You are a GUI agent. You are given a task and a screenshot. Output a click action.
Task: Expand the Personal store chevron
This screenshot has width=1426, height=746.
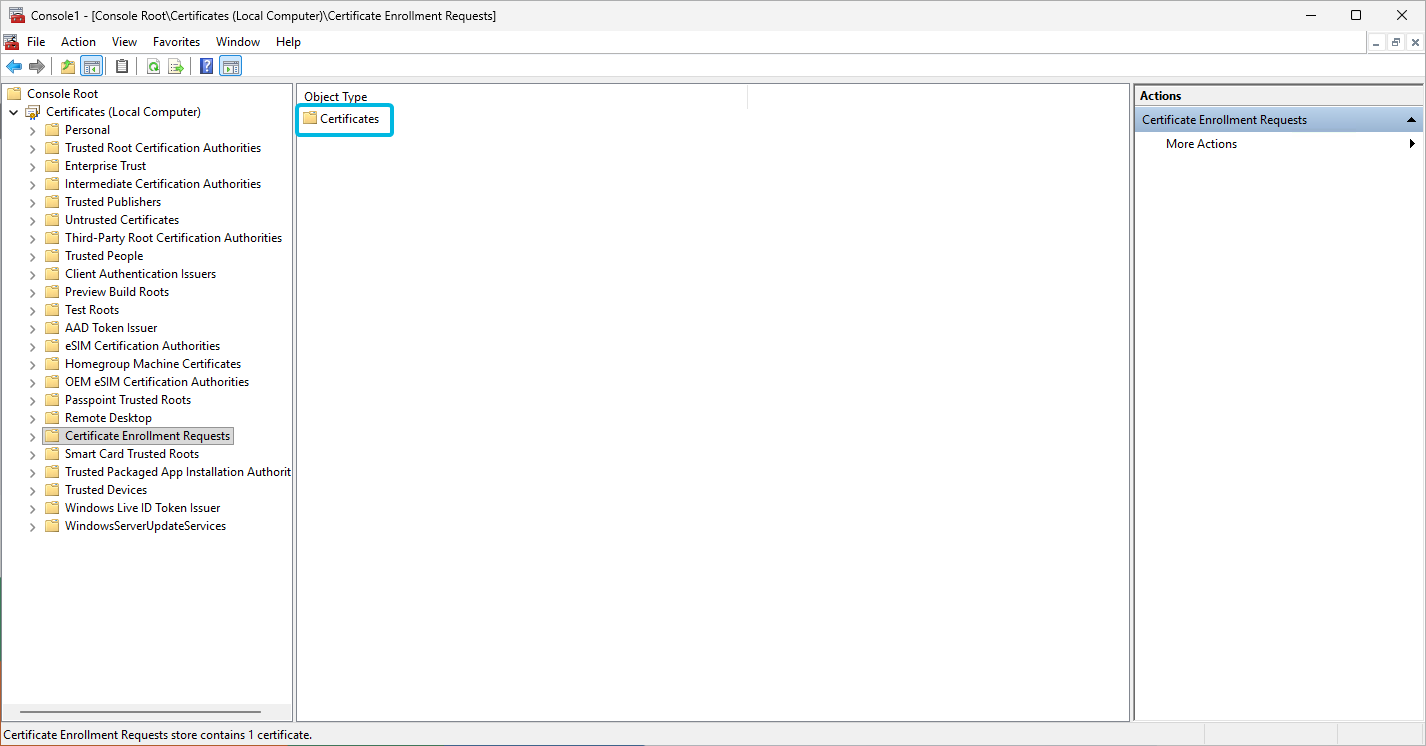pos(32,130)
